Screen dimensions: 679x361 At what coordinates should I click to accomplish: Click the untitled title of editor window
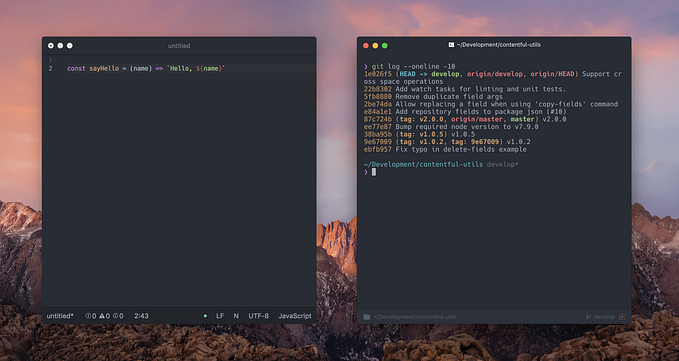pos(179,45)
